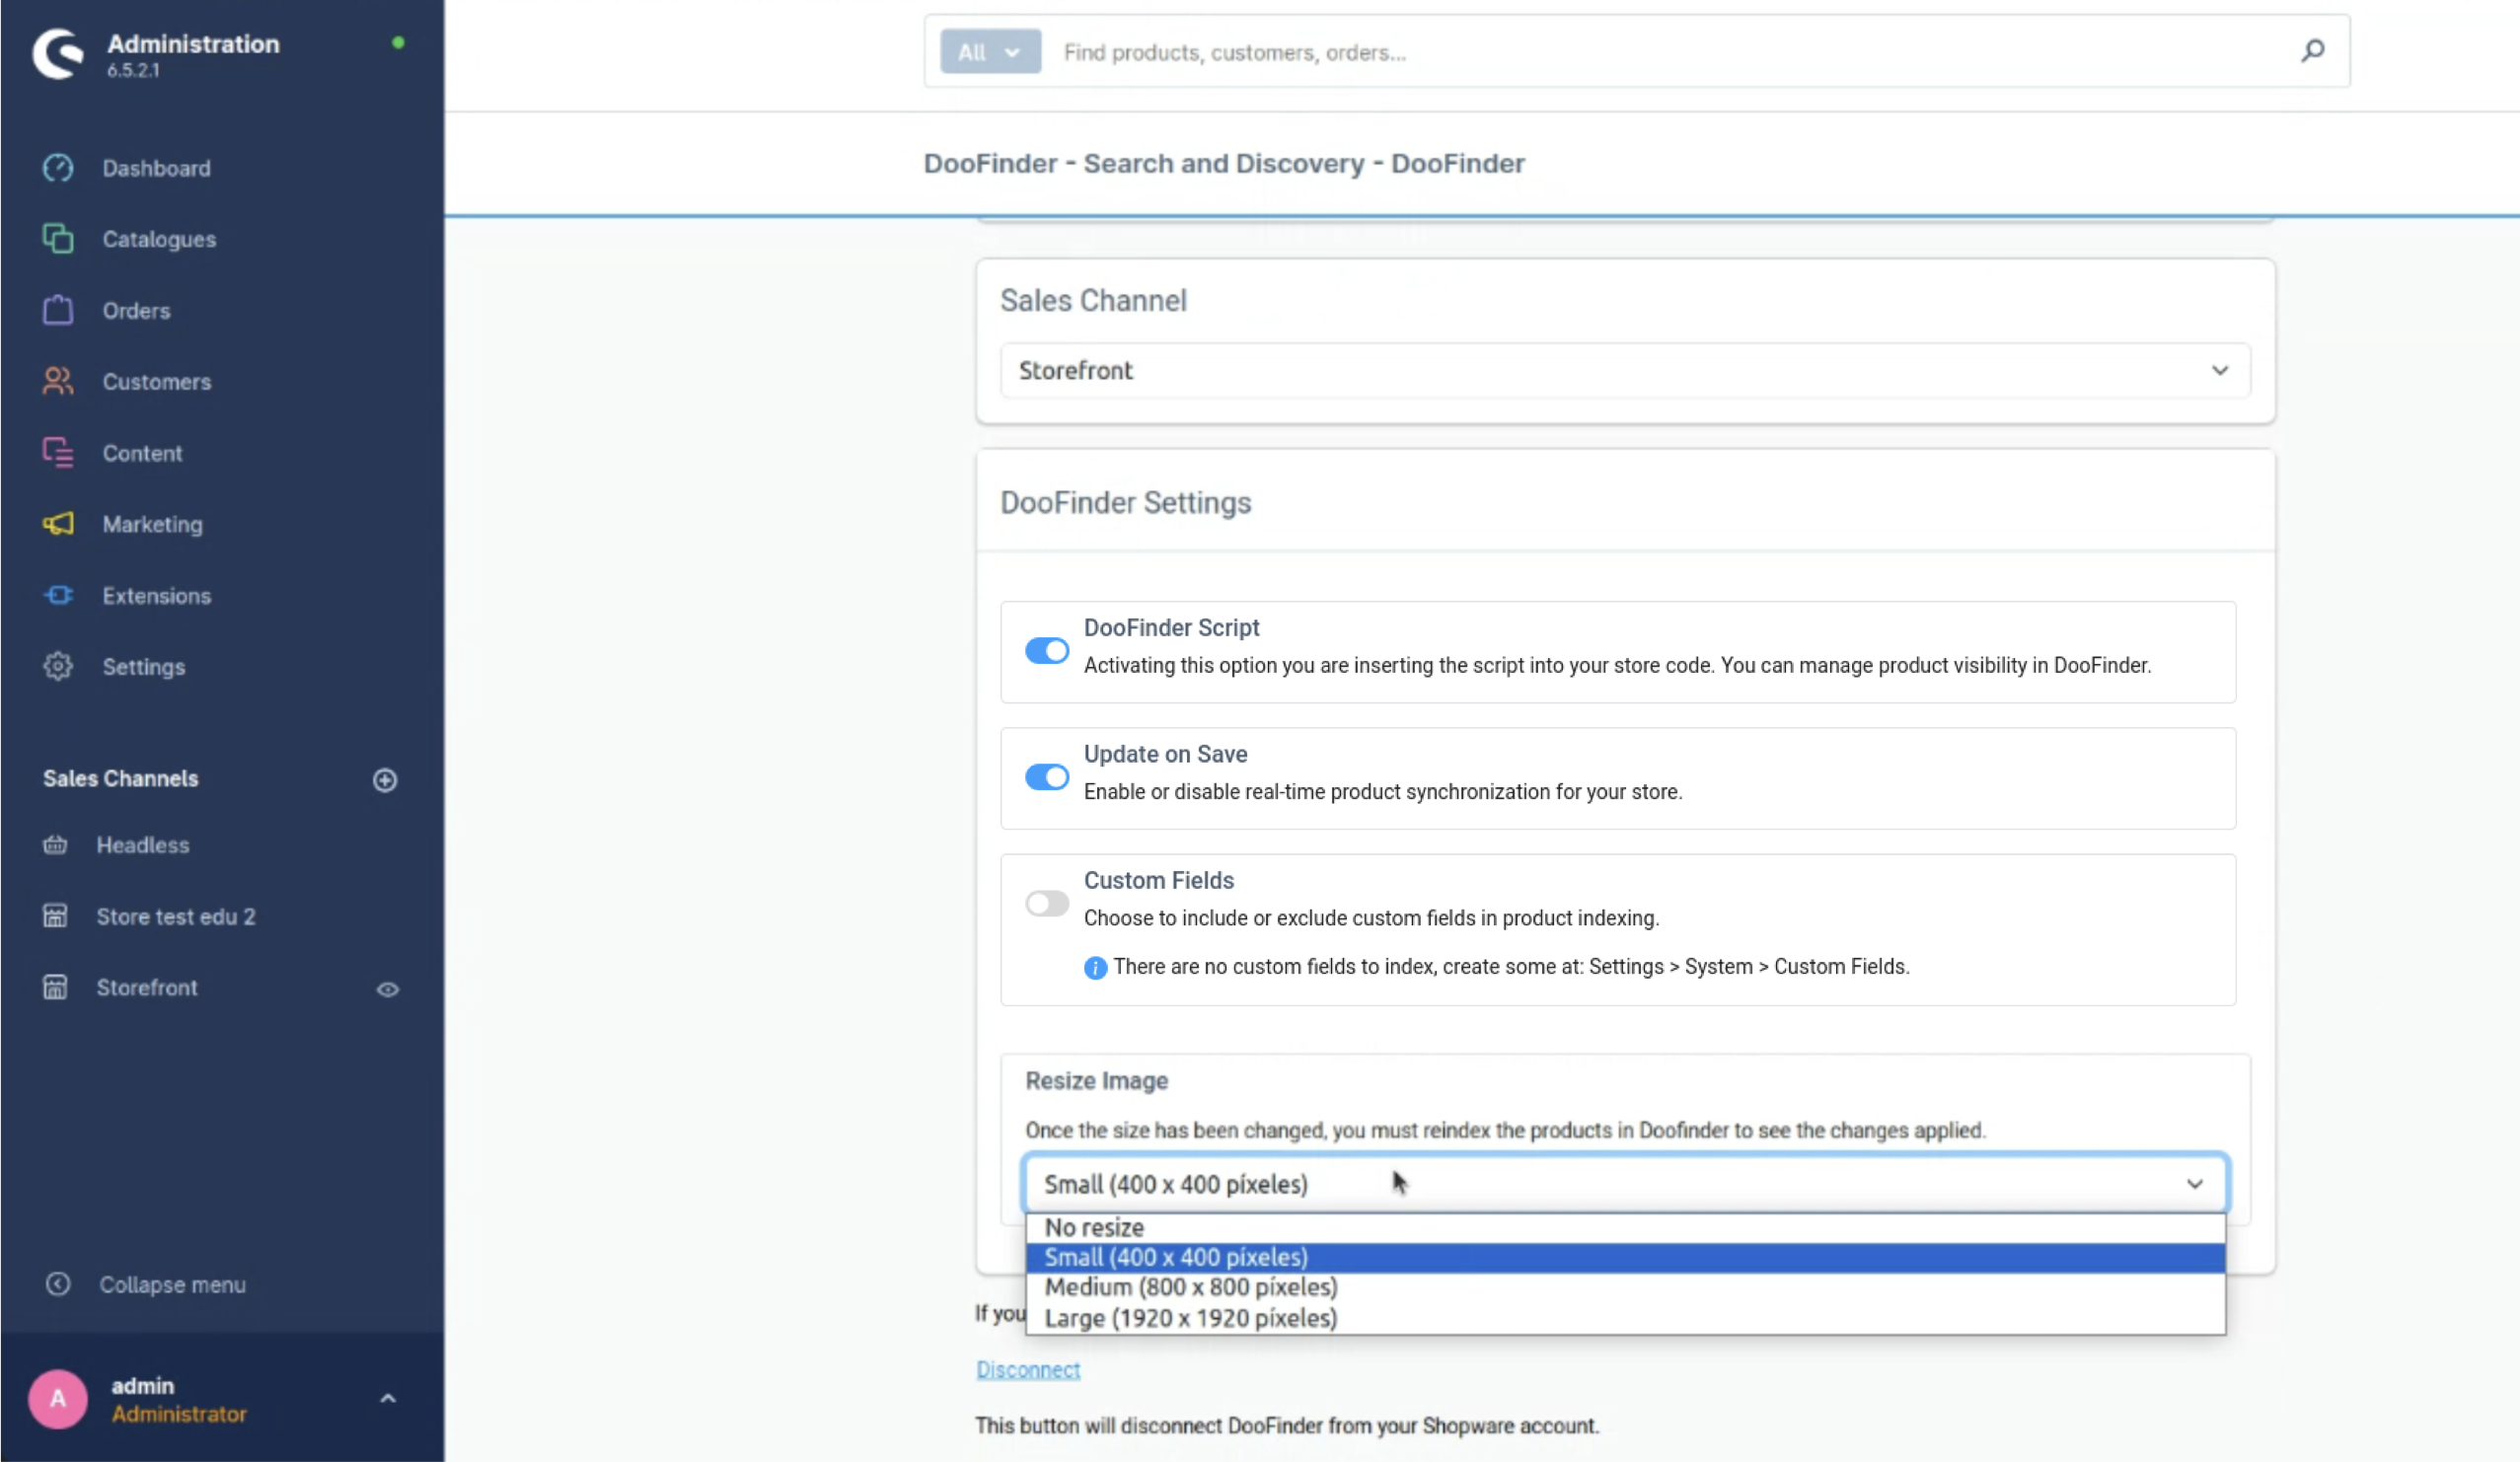Image resolution: width=2520 pixels, height=1462 pixels.
Task: Click the Sales Channels section heading
Action: point(120,778)
